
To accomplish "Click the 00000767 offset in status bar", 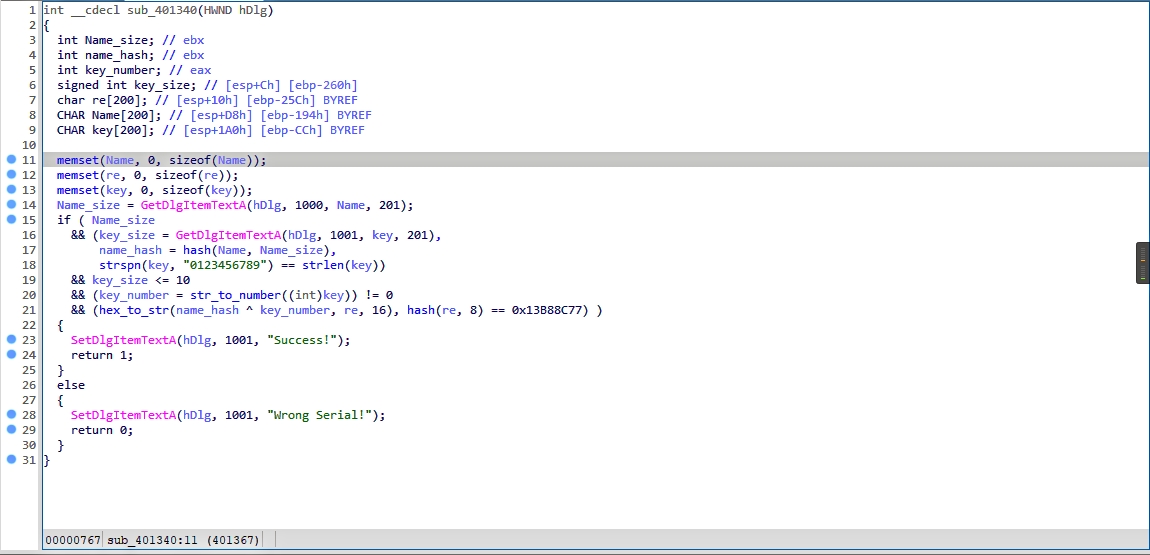I will 73,540.
